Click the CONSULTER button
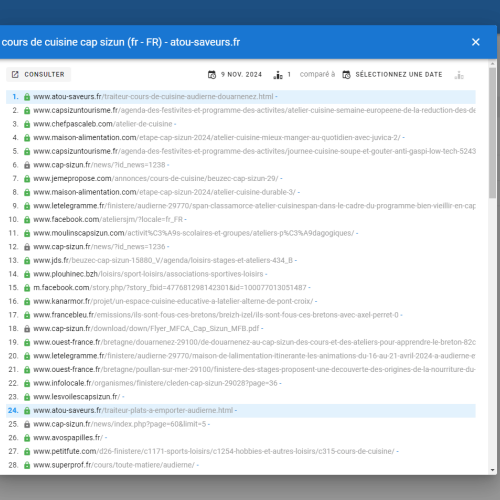 point(38,74)
